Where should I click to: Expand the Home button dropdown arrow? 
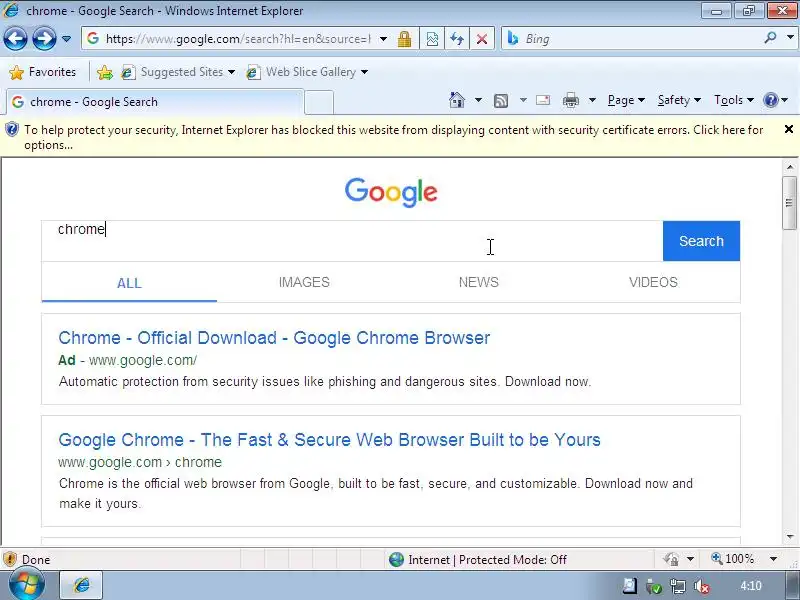point(478,100)
